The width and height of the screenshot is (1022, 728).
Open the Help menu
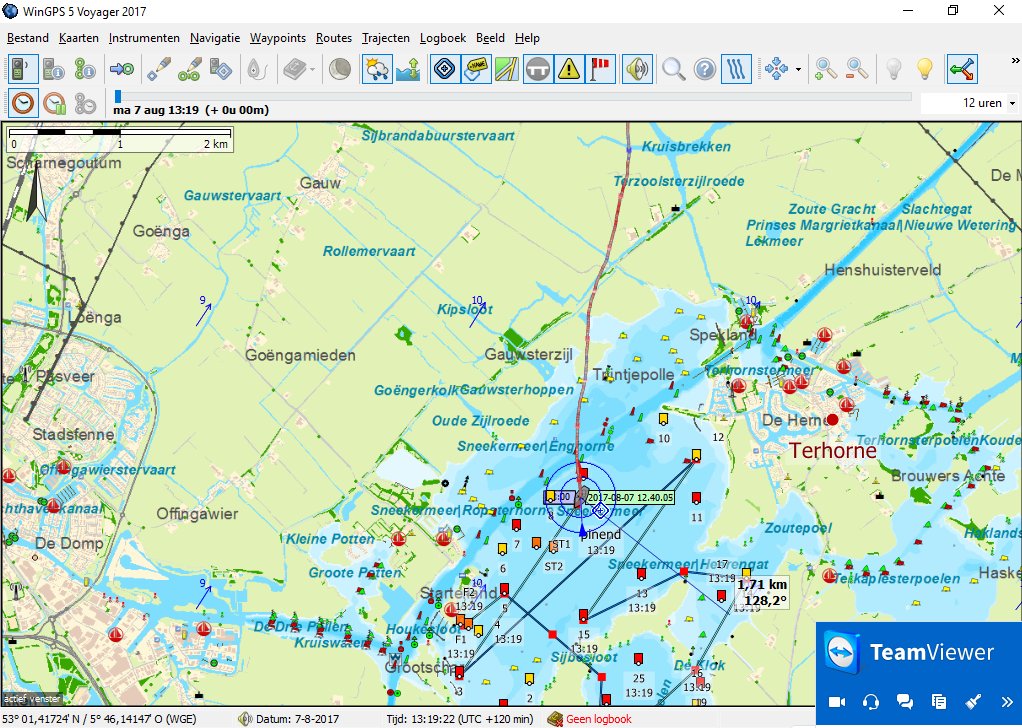click(x=527, y=38)
